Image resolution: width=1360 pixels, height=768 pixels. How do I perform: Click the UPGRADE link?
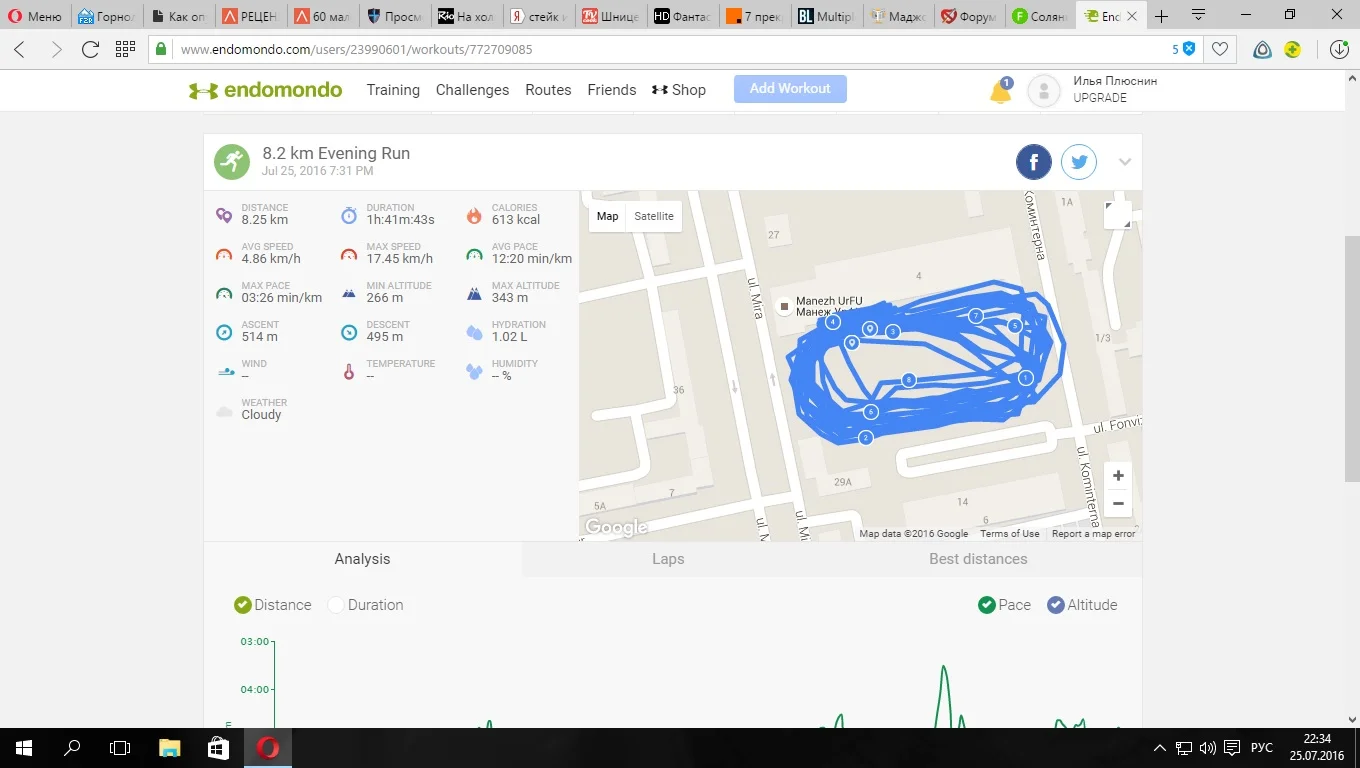point(1100,98)
